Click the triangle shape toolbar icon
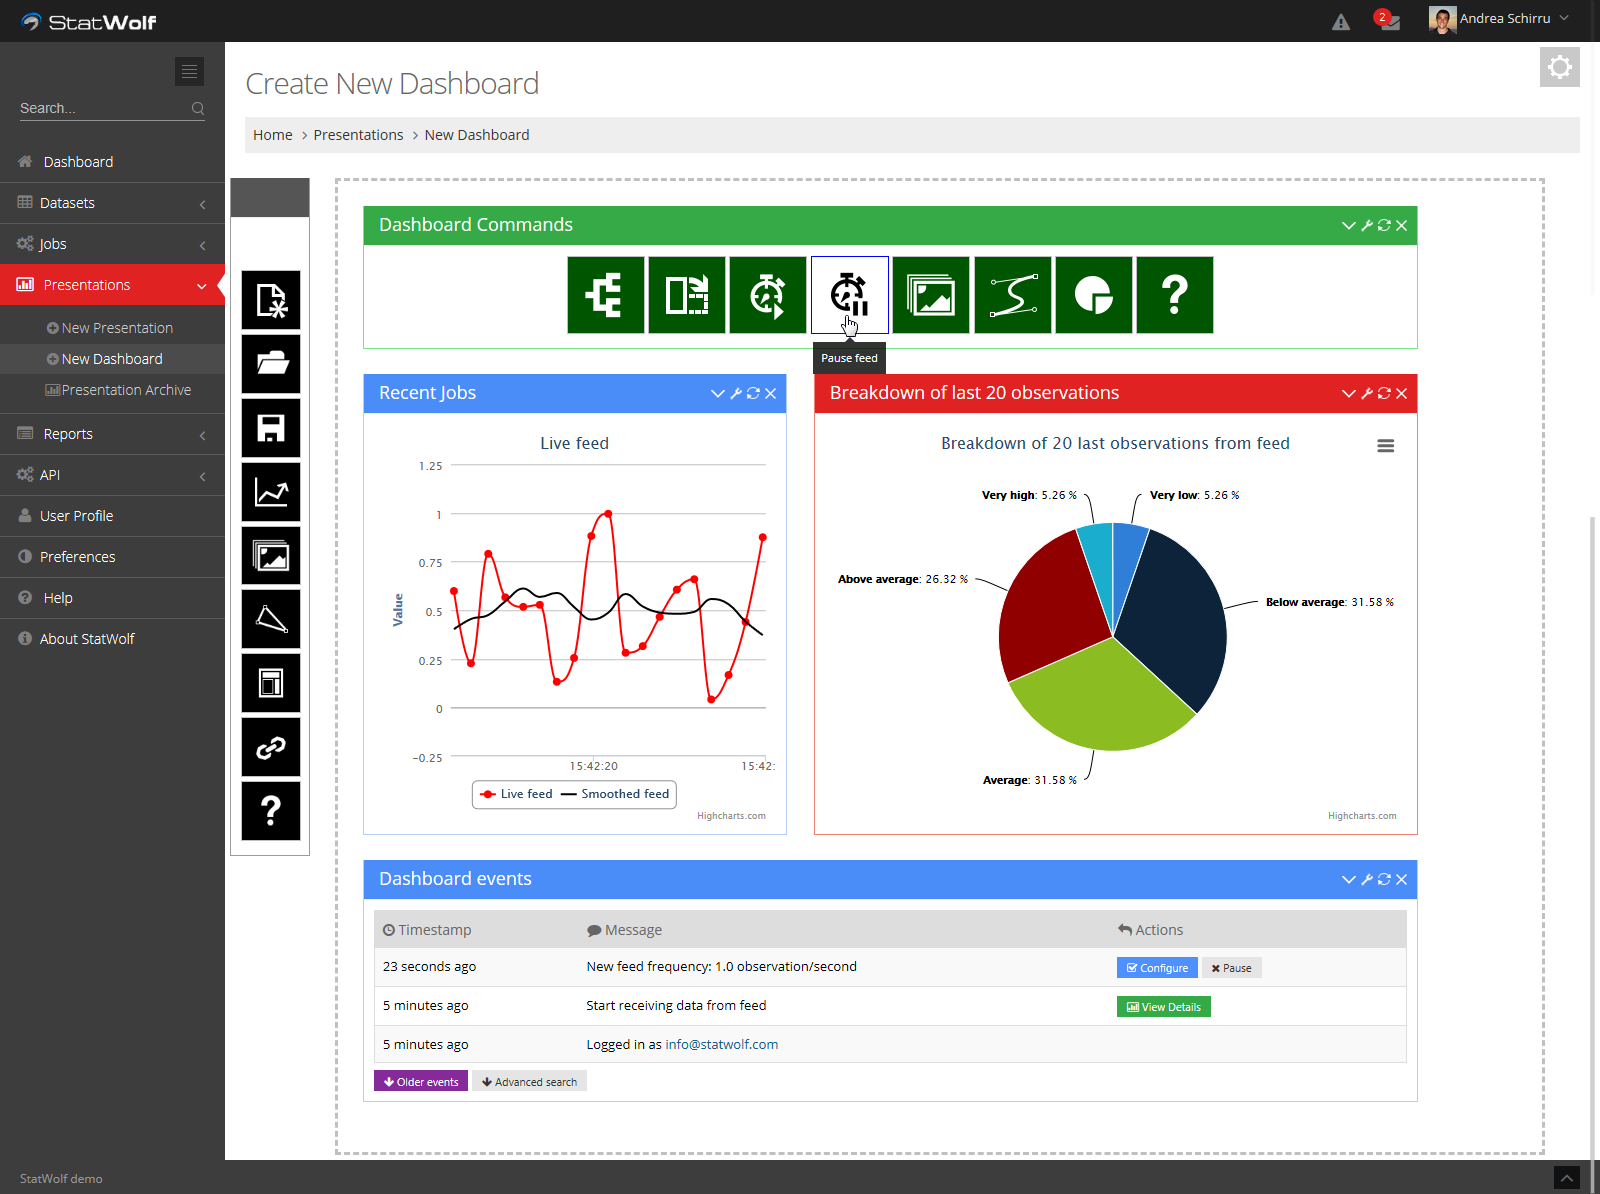The width and height of the screenshot is (1600, 1194). [271, 620]
